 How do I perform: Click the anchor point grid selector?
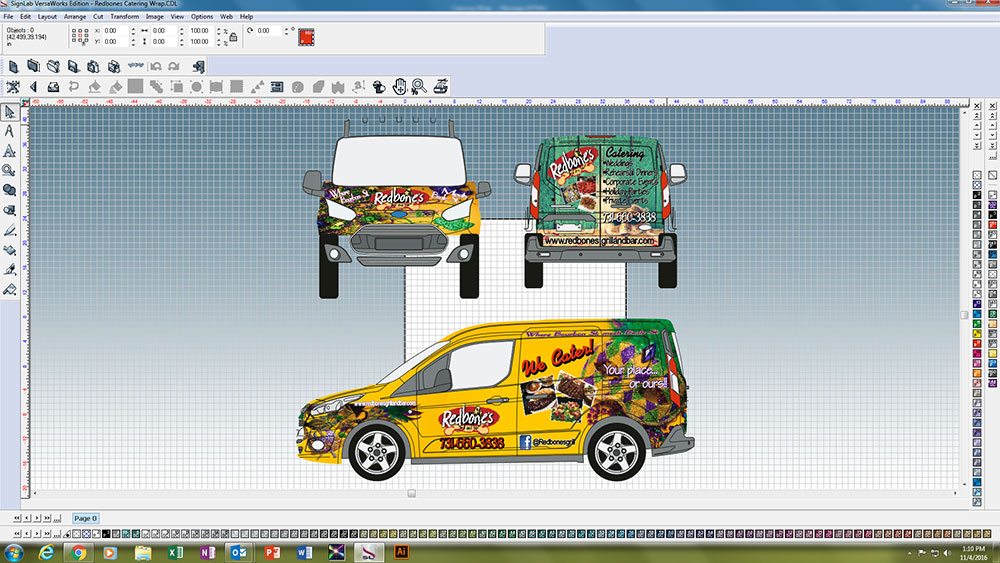point(80,36)
